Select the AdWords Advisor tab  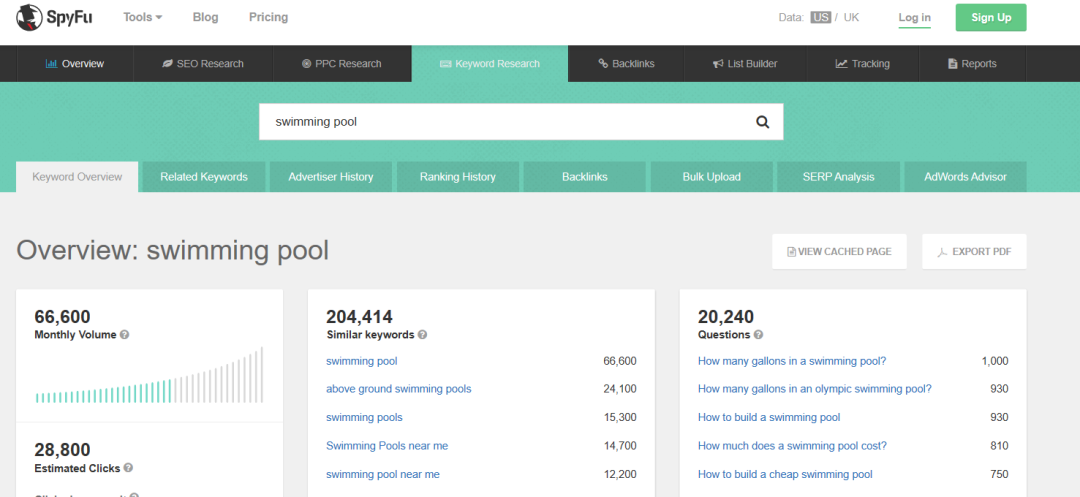[x=965, y=177]
